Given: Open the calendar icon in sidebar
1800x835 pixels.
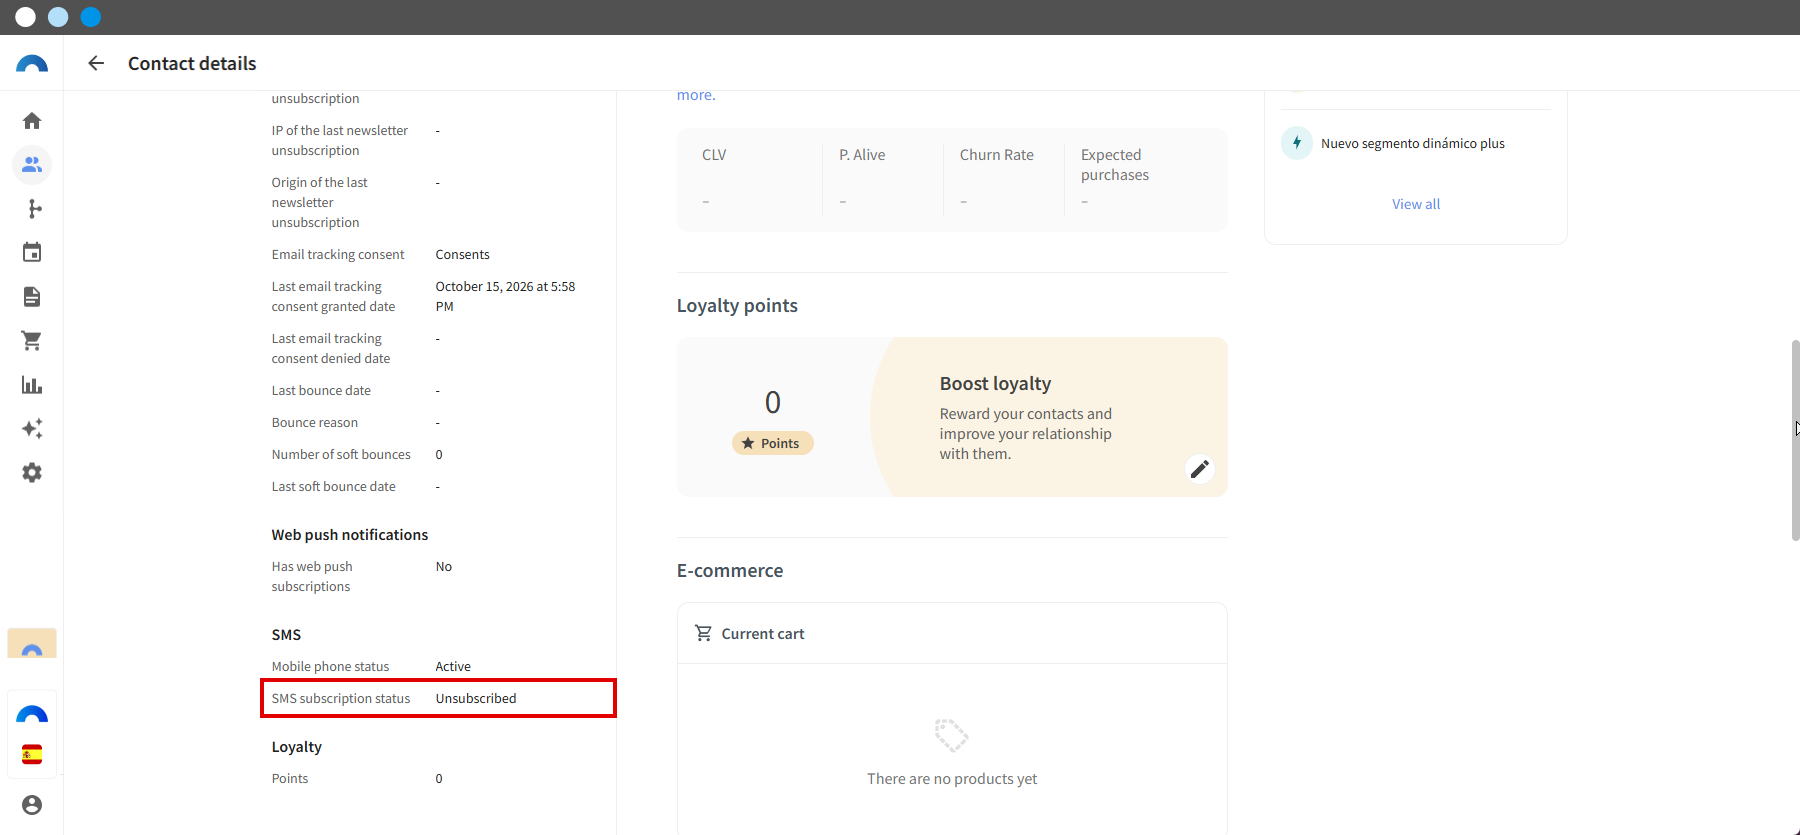Looking at the screenshot, I should click(32, 253).
